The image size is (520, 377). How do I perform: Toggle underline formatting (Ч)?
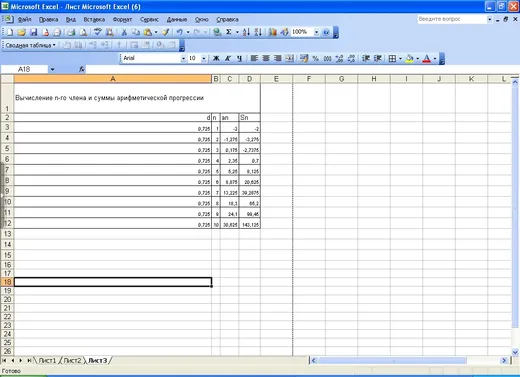click(x=239, y=58)
